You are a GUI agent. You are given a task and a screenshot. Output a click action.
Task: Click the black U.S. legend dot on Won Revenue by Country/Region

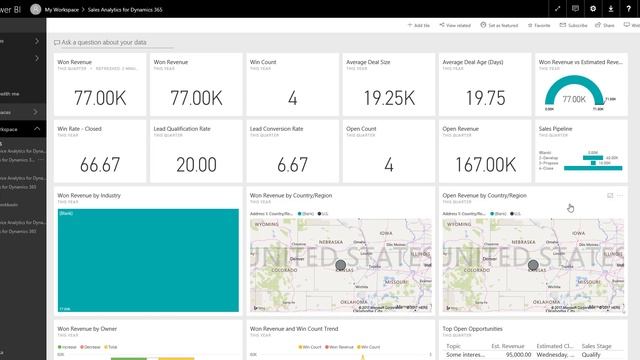tap(320, 214)
